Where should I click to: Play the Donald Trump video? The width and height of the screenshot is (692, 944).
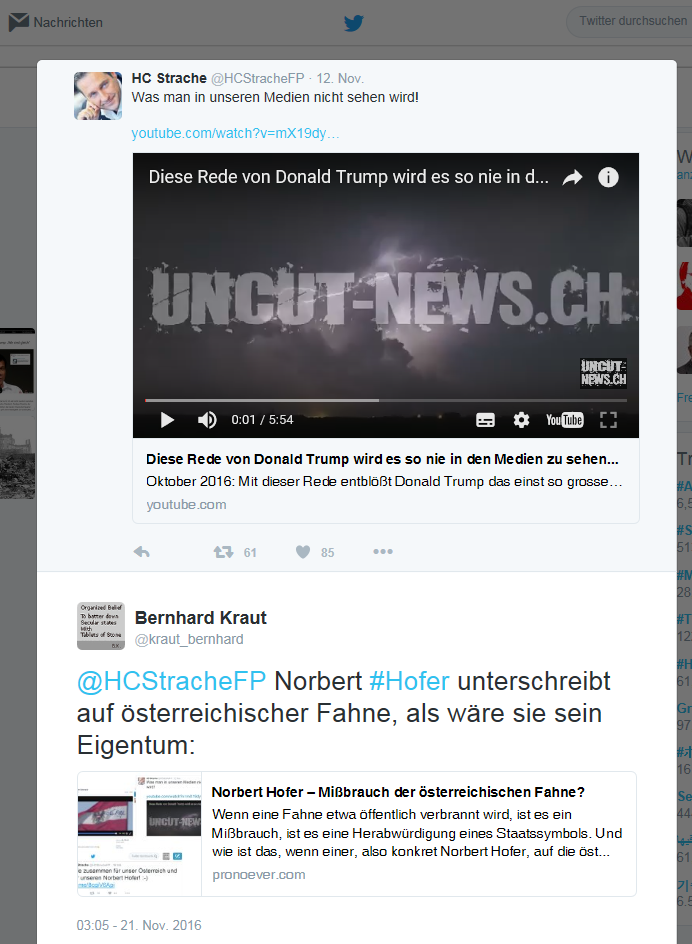167,420
